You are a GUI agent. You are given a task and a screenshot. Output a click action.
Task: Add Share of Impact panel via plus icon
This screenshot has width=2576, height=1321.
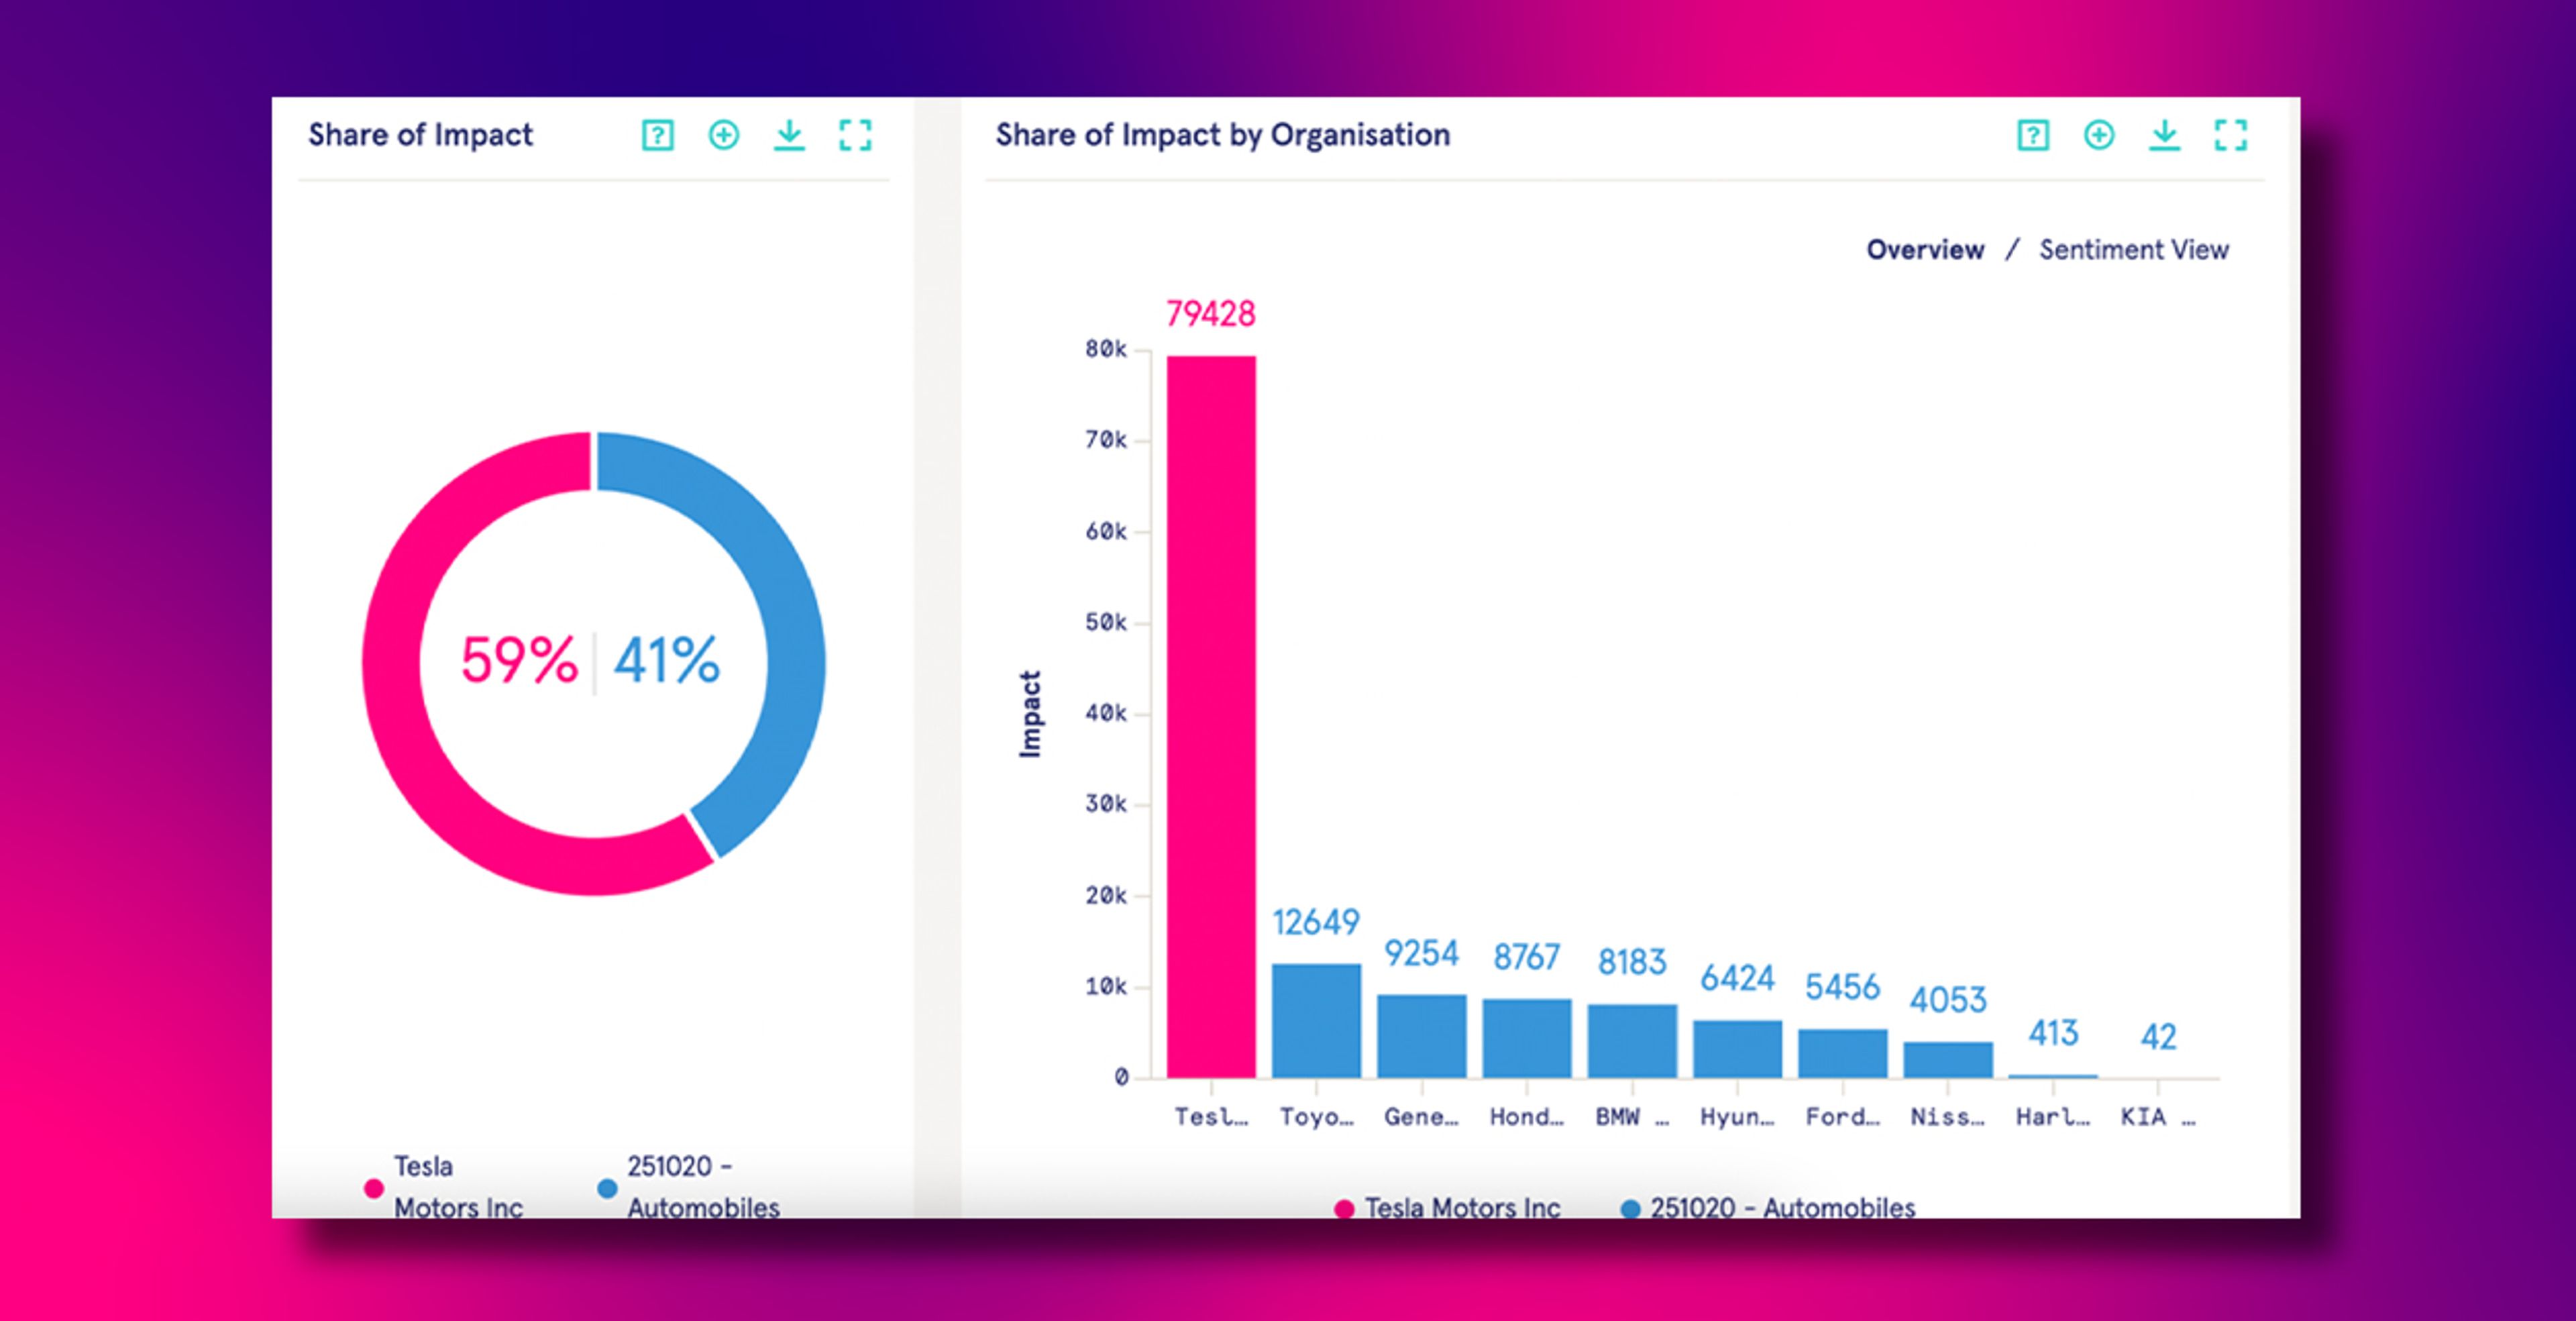(724, 135)
